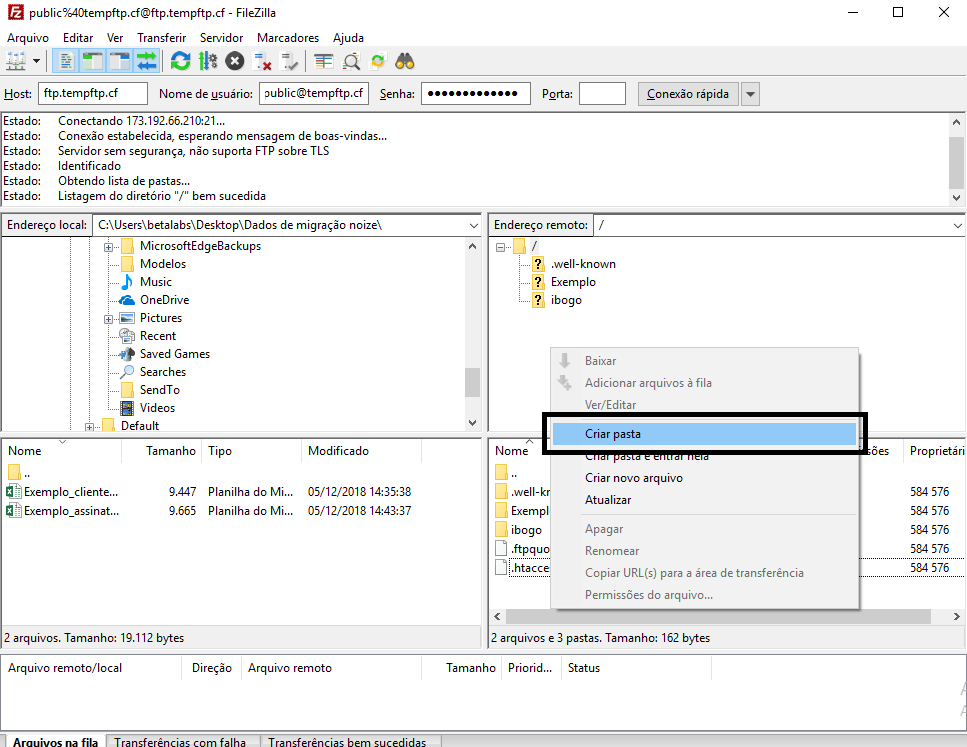Click the process queue toolbar icon

[208, 61]
